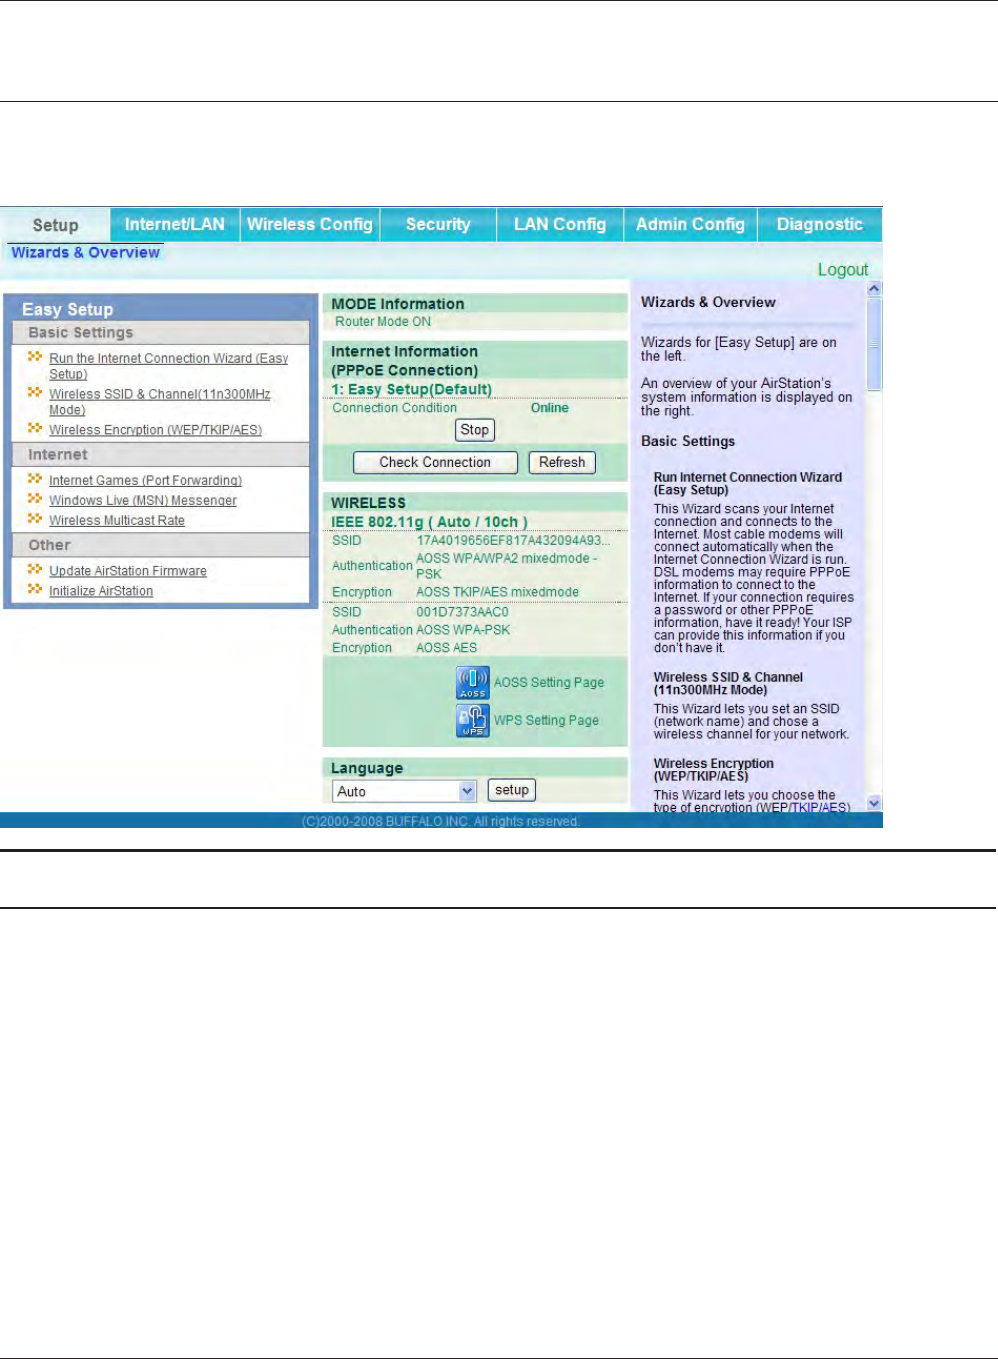
Task: Open Initialize AirStation link
Action: (x=101, y=591)
